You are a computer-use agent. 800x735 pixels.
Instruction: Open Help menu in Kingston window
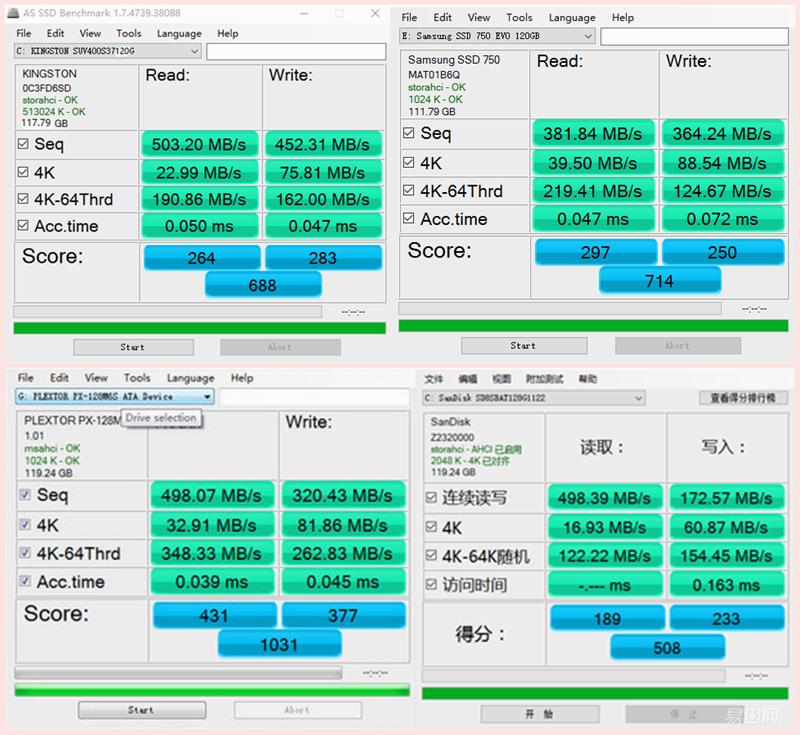[228, 34]
